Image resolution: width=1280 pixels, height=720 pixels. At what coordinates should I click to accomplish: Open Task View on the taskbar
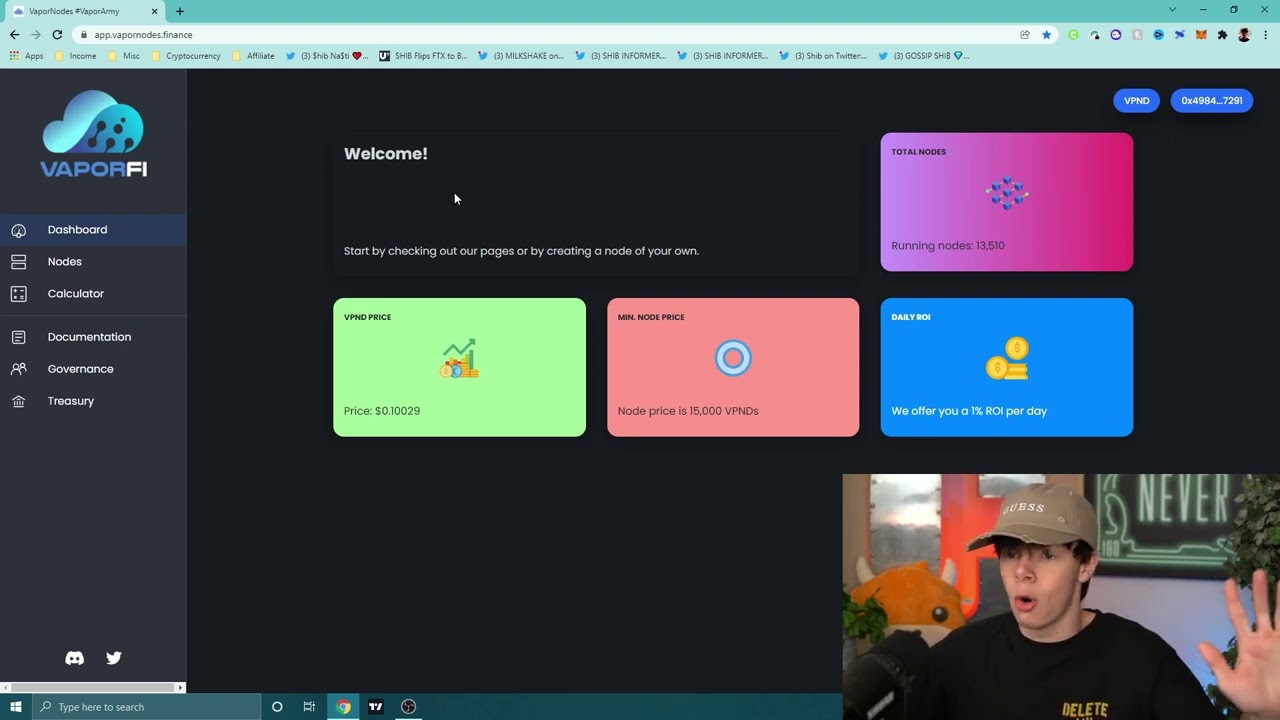[309, 707]
